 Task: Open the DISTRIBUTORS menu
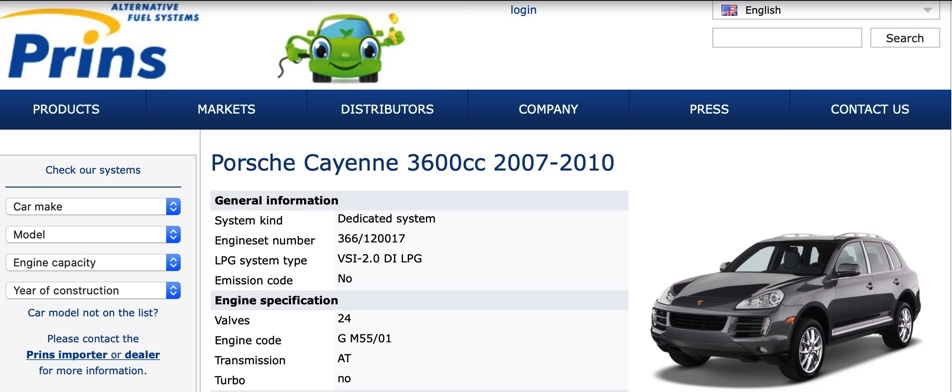(x=387, y=109)
